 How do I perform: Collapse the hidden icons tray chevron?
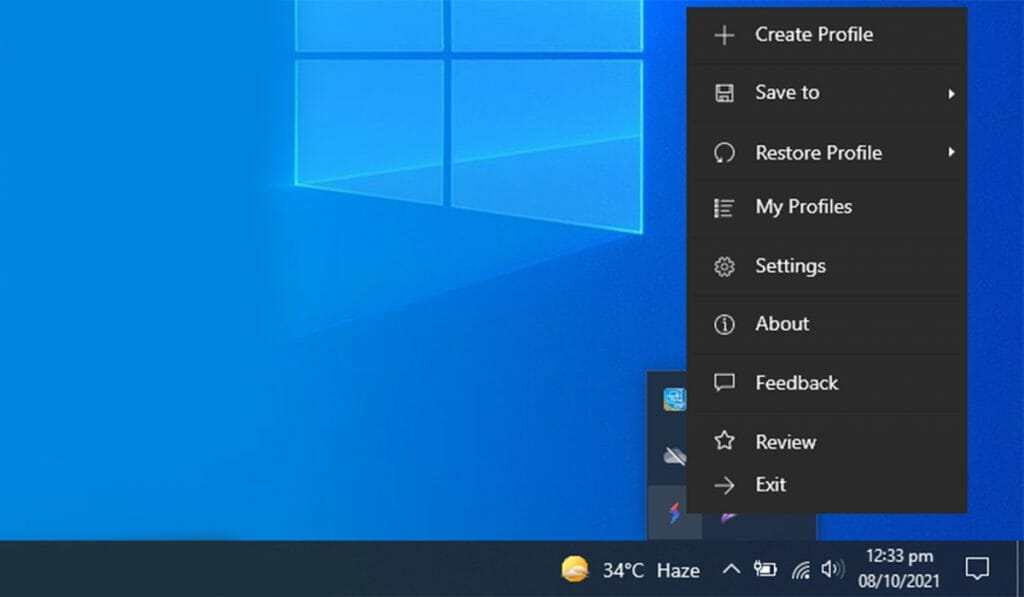click(x=731, y=569)
